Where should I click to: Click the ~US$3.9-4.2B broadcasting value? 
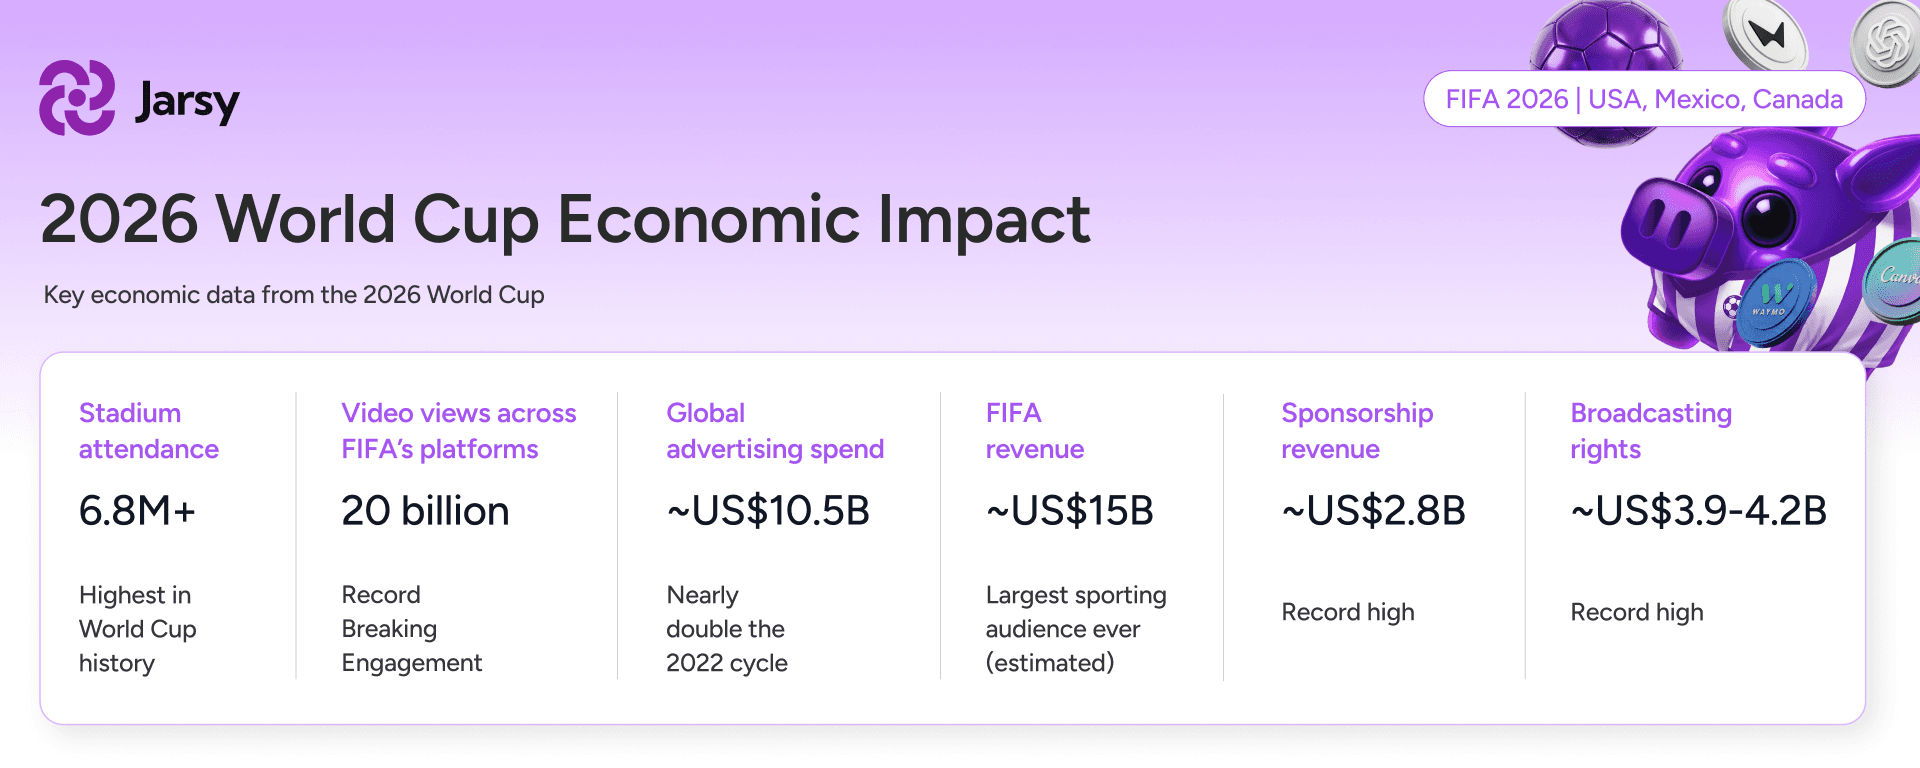point(1699,511)
